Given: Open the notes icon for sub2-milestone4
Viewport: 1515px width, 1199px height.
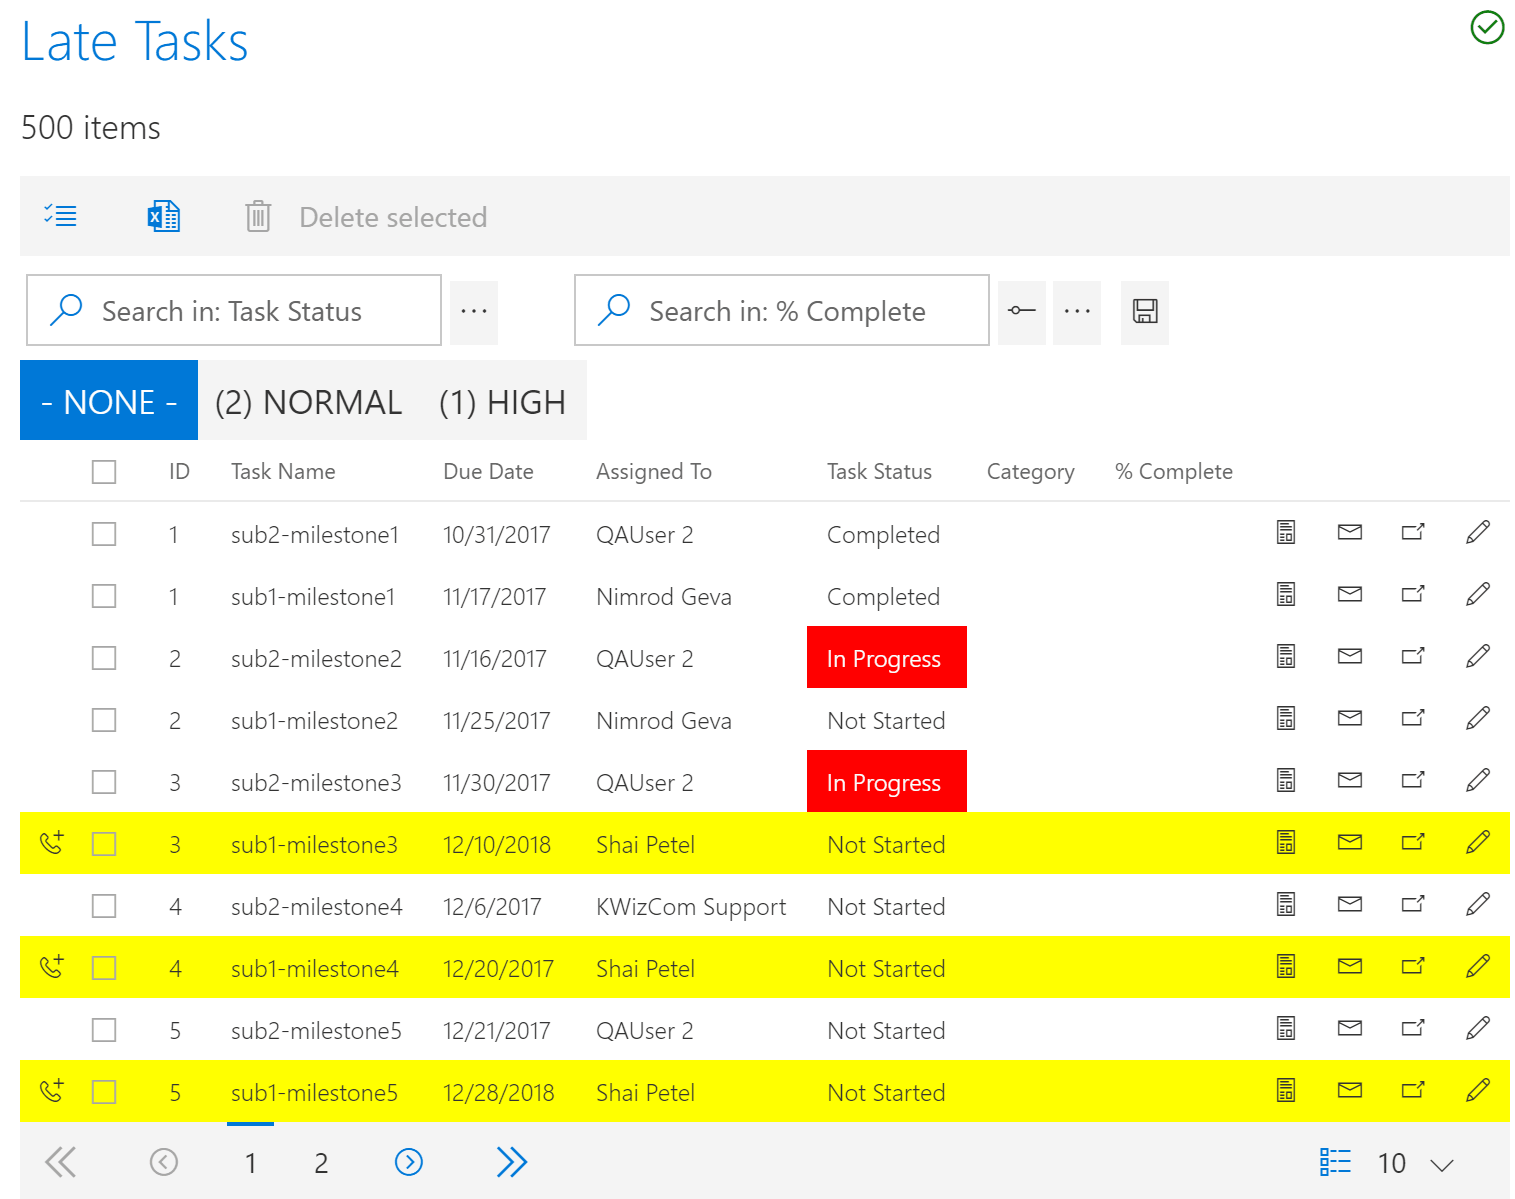Looking at the screenshot, I should (1285, 904).
